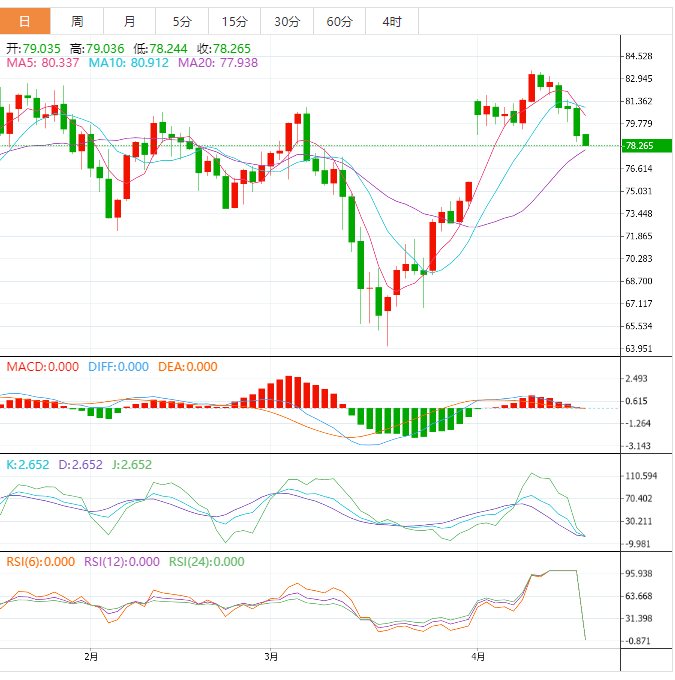Click the 3月 date axis marker
The height and width of the screenshot is (680, 675).
(271, 657)
